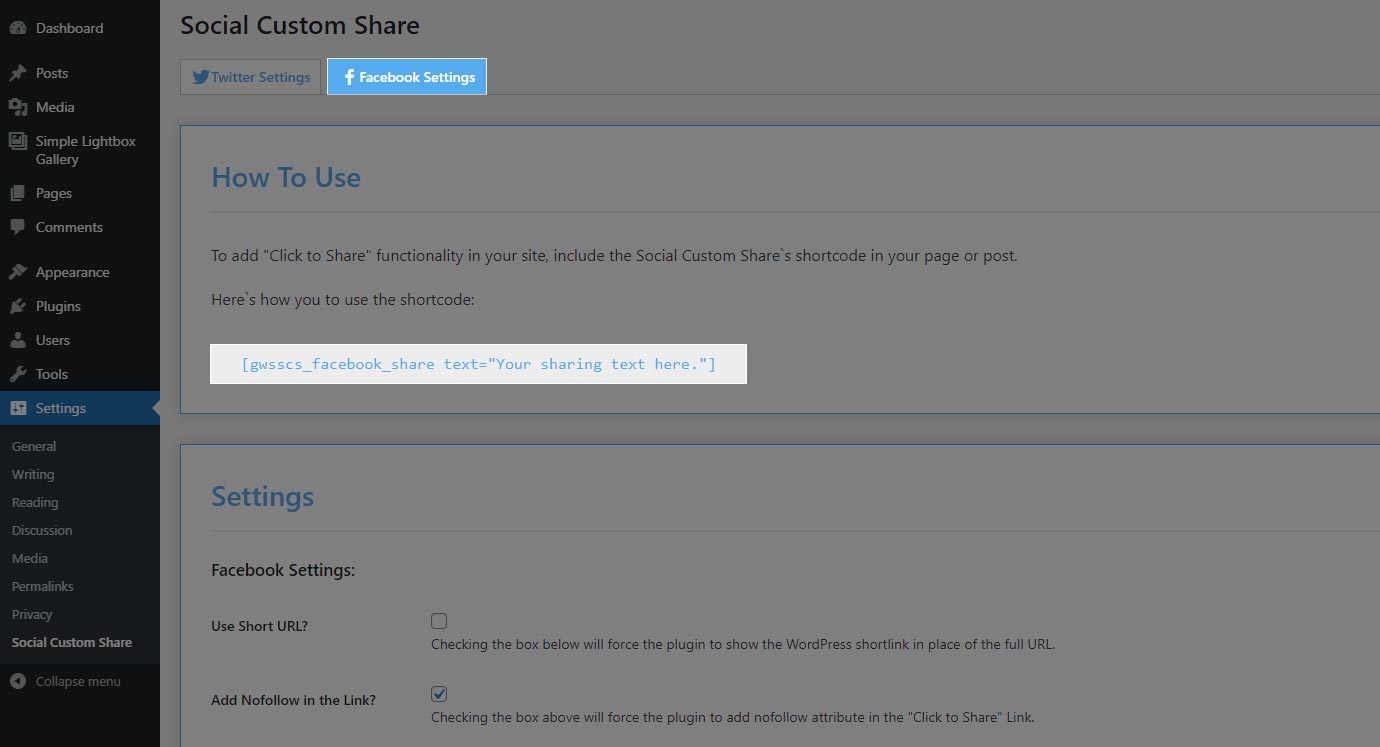1380x747 pixels.
Task: Click the gwsscs_facebook_share shortcode box
Action: click(x=479, y=364)
